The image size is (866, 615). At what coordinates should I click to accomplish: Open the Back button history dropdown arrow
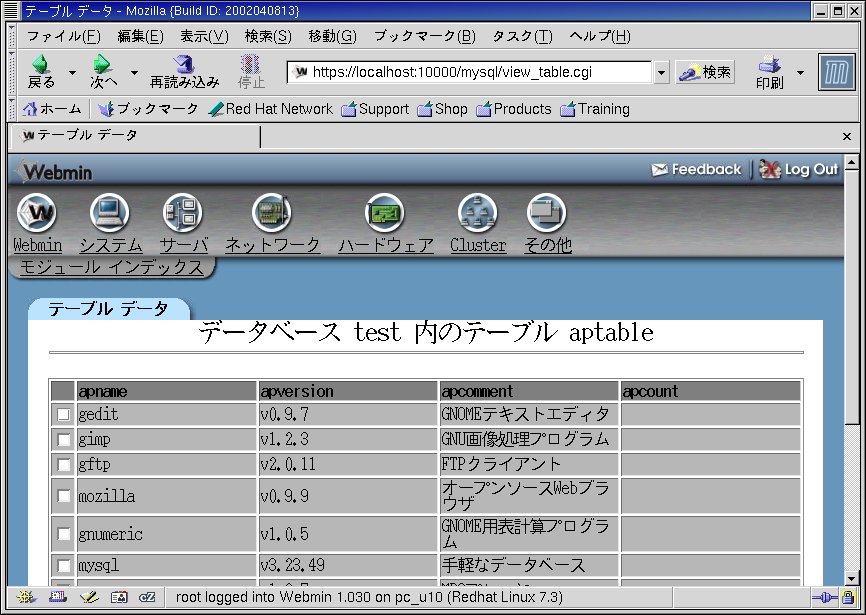point(72,72)
